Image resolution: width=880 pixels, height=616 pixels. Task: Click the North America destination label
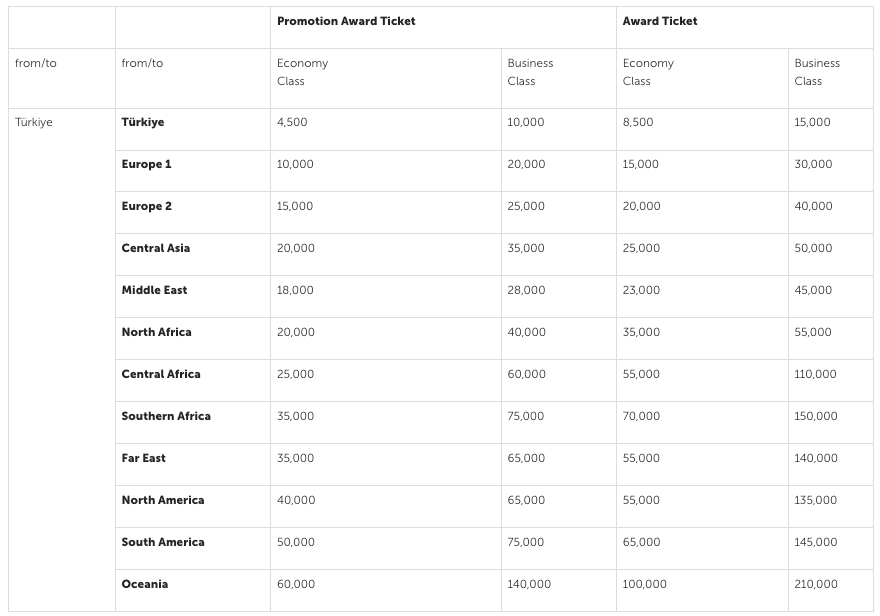tap(163, 500)
